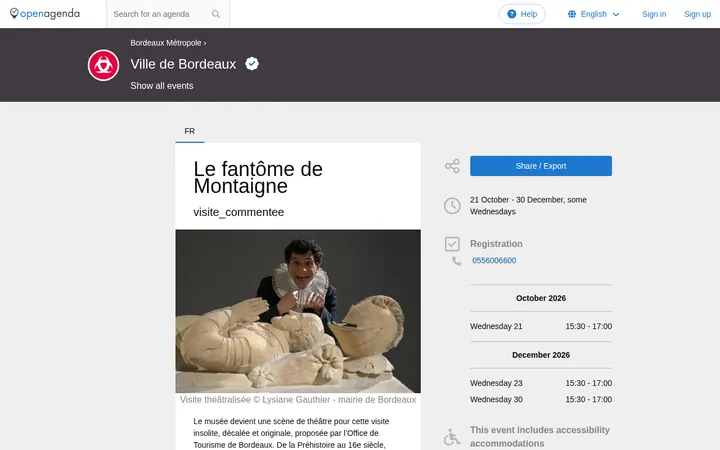
Task: Click the verified badge icon
Action: (x=252, y=63)
